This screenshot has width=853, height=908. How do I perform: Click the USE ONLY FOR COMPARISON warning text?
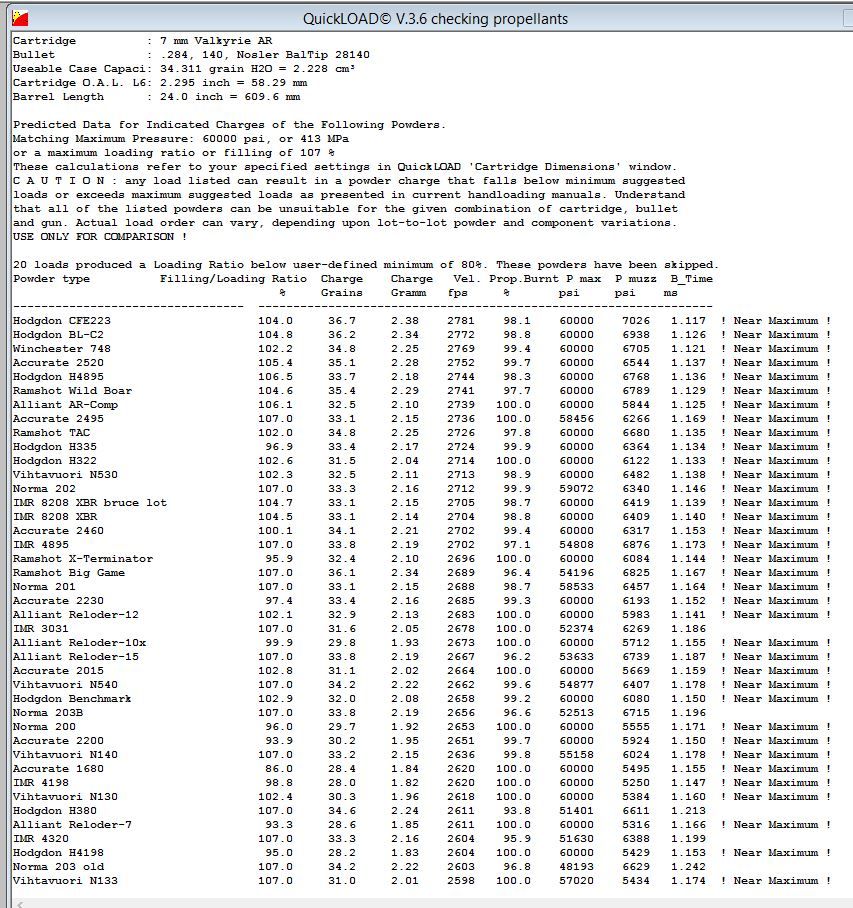[x=100, y=237]
